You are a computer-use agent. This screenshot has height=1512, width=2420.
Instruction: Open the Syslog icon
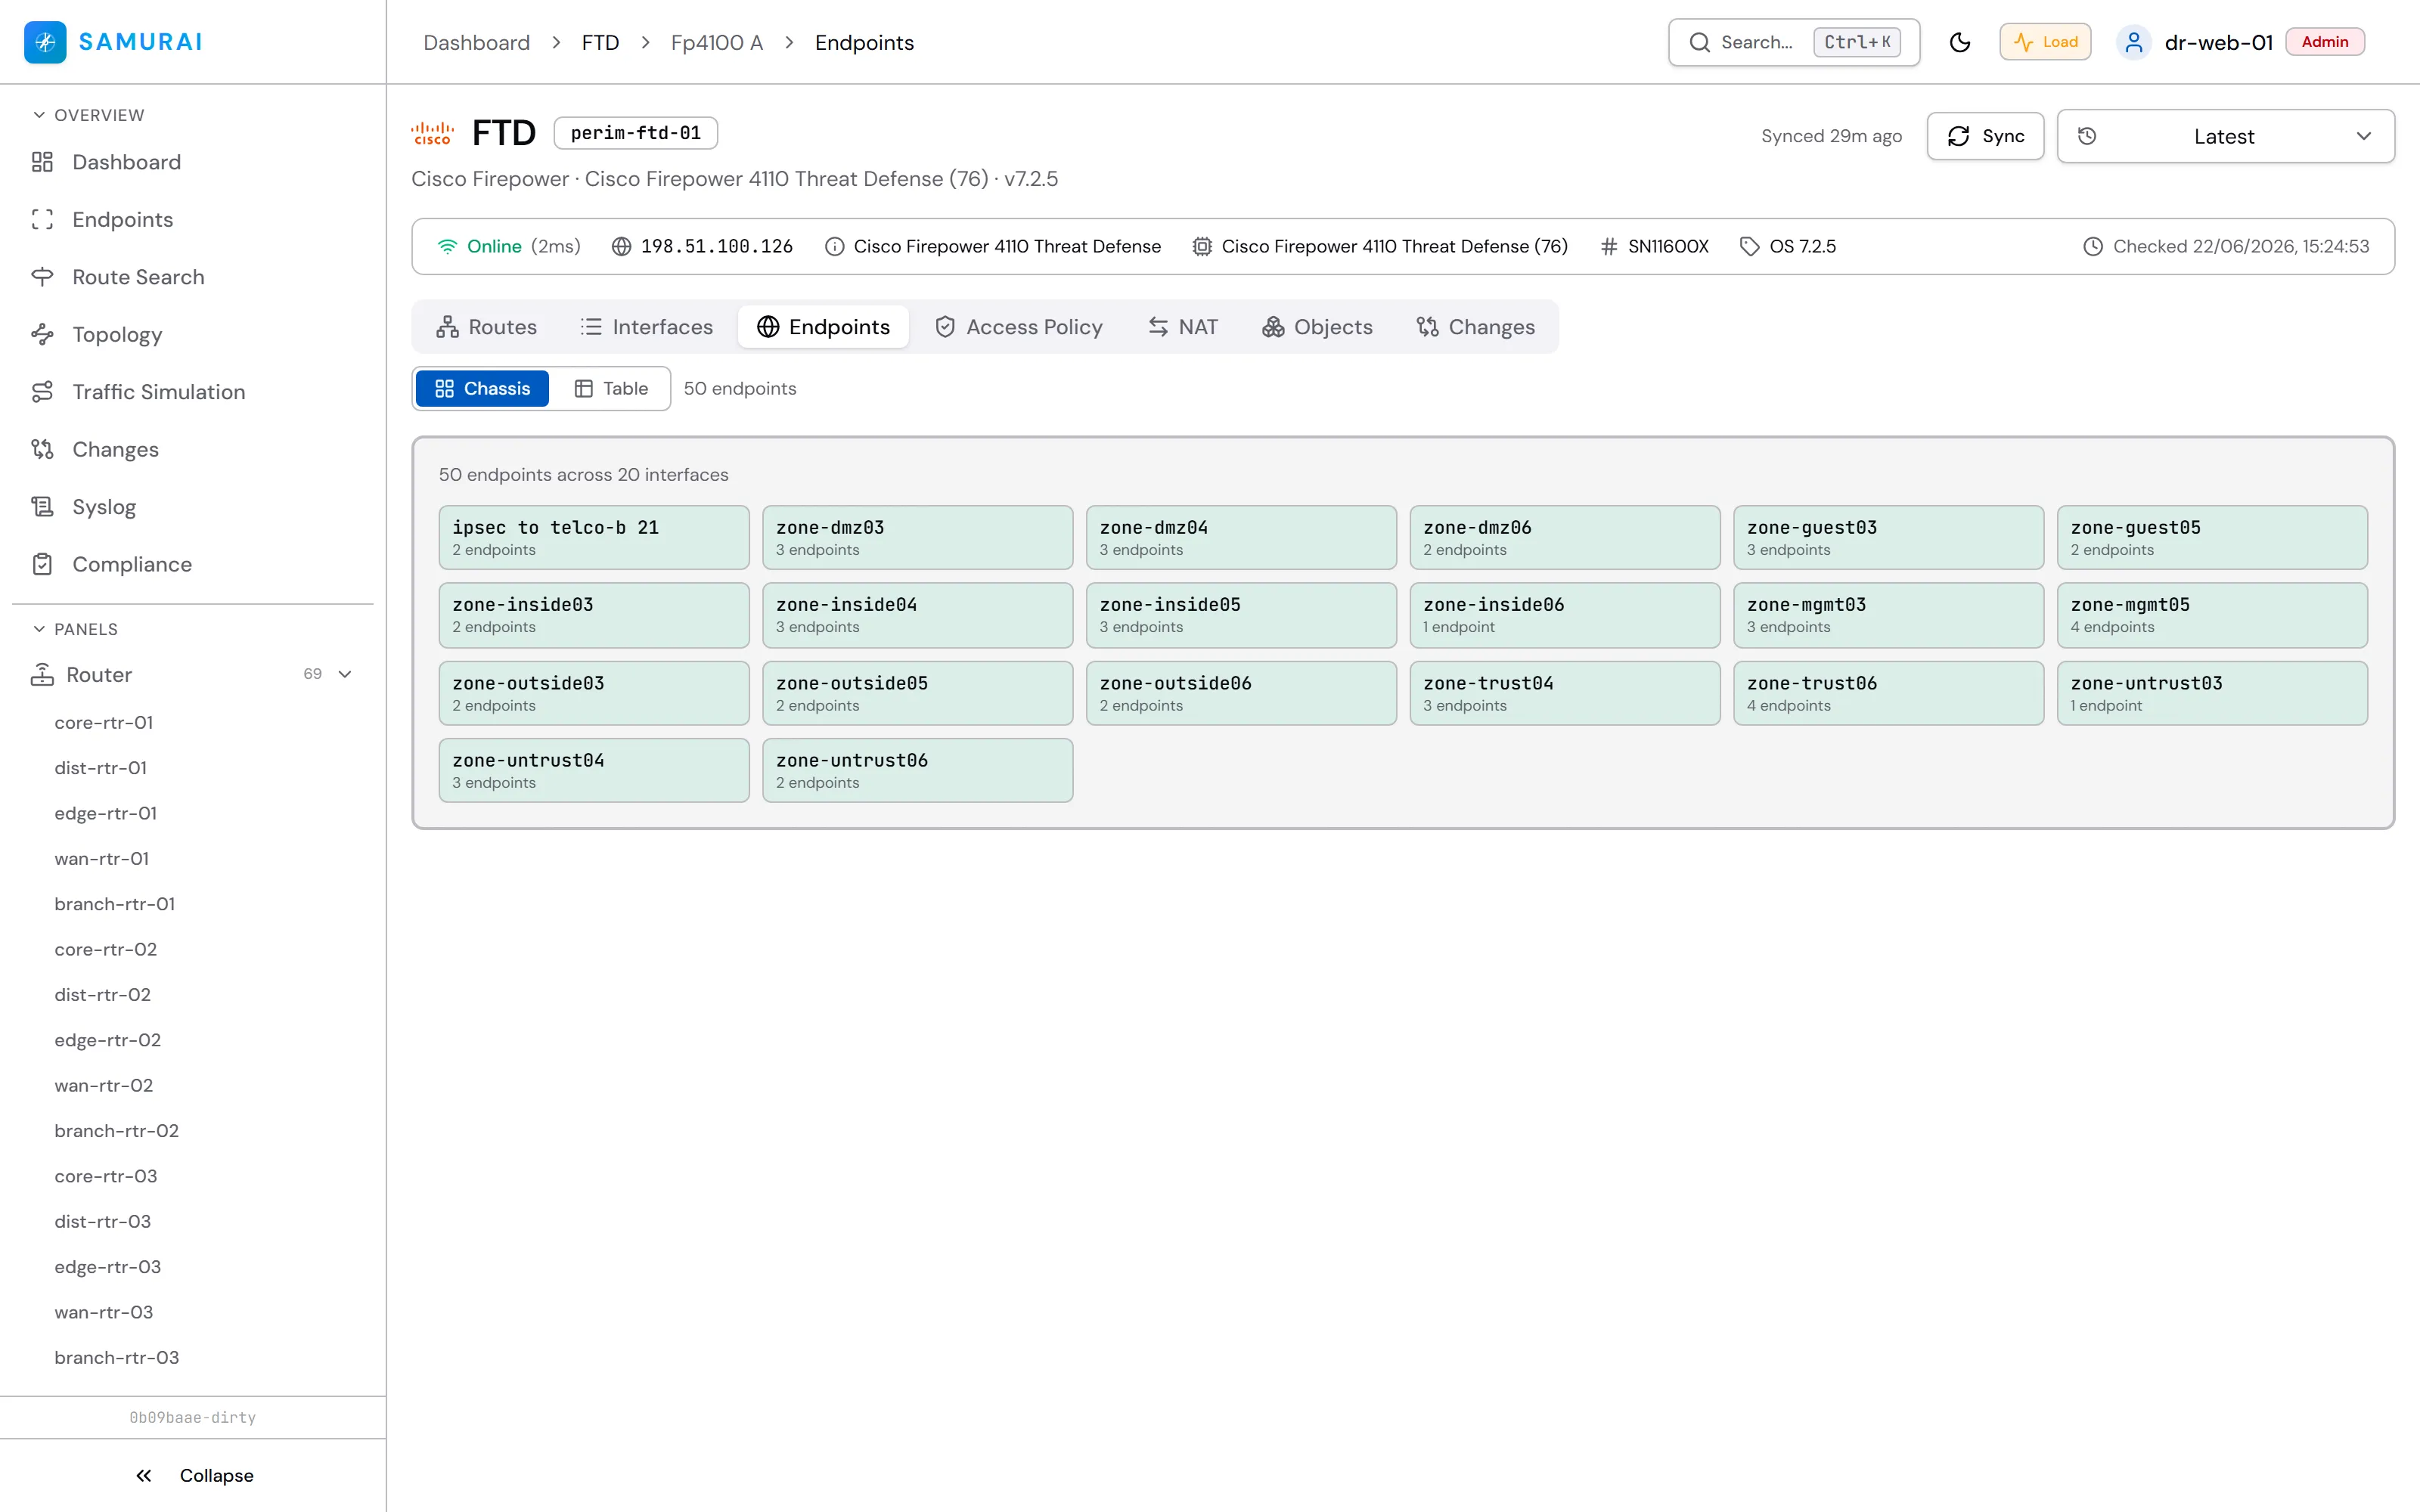[x=42, y=507]
